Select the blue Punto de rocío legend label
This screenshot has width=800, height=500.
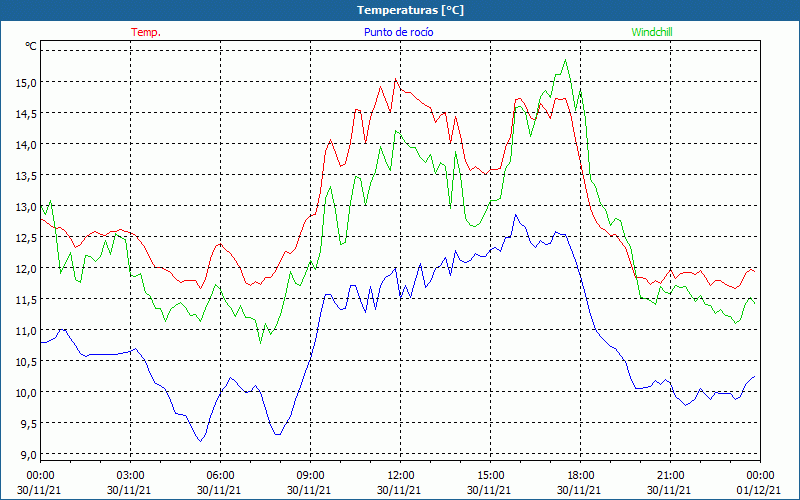click(x=398, y=32)
